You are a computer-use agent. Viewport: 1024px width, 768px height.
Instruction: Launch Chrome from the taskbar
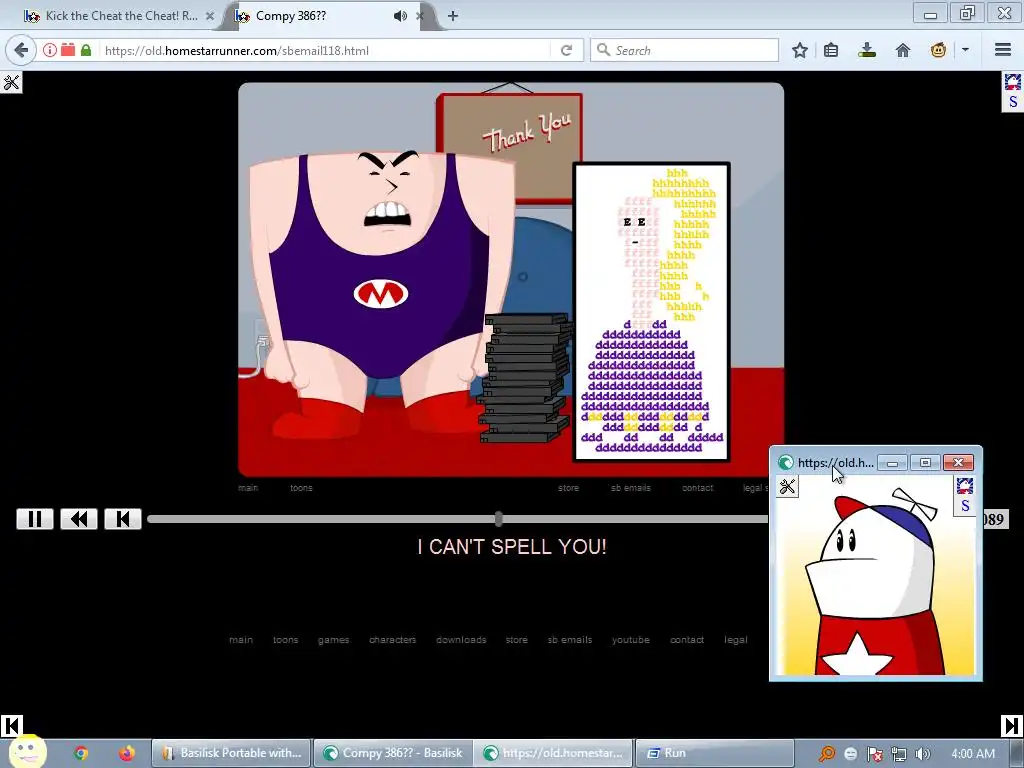pos(81,753)
